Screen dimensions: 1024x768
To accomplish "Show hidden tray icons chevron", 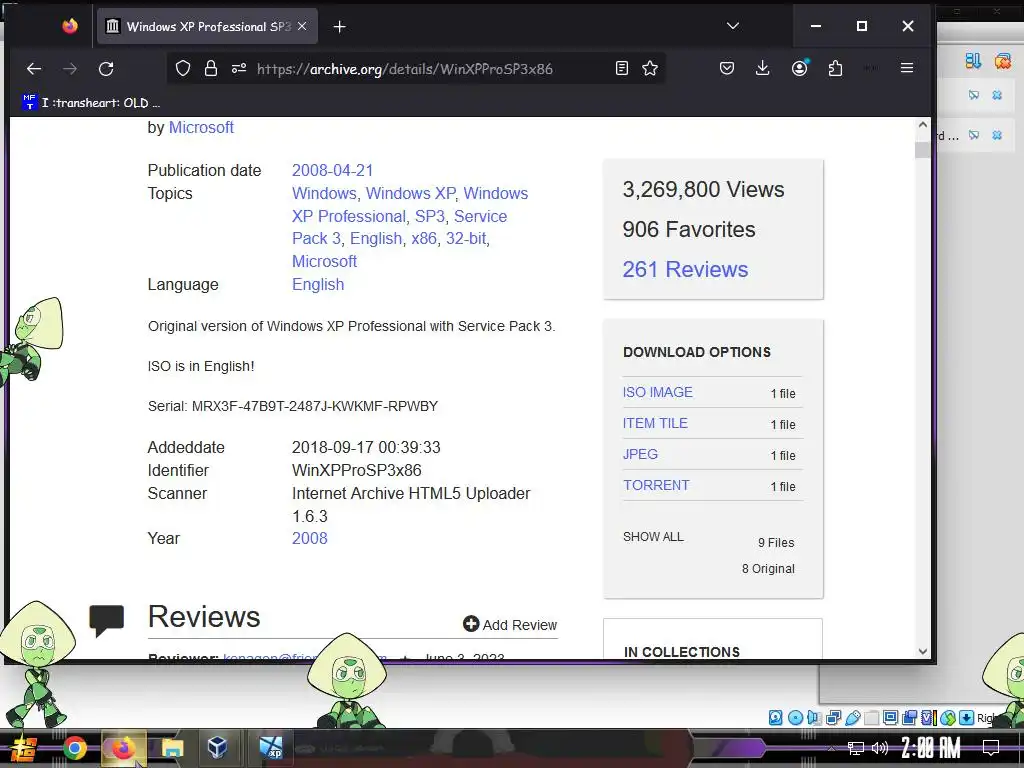I will (831, 748).
